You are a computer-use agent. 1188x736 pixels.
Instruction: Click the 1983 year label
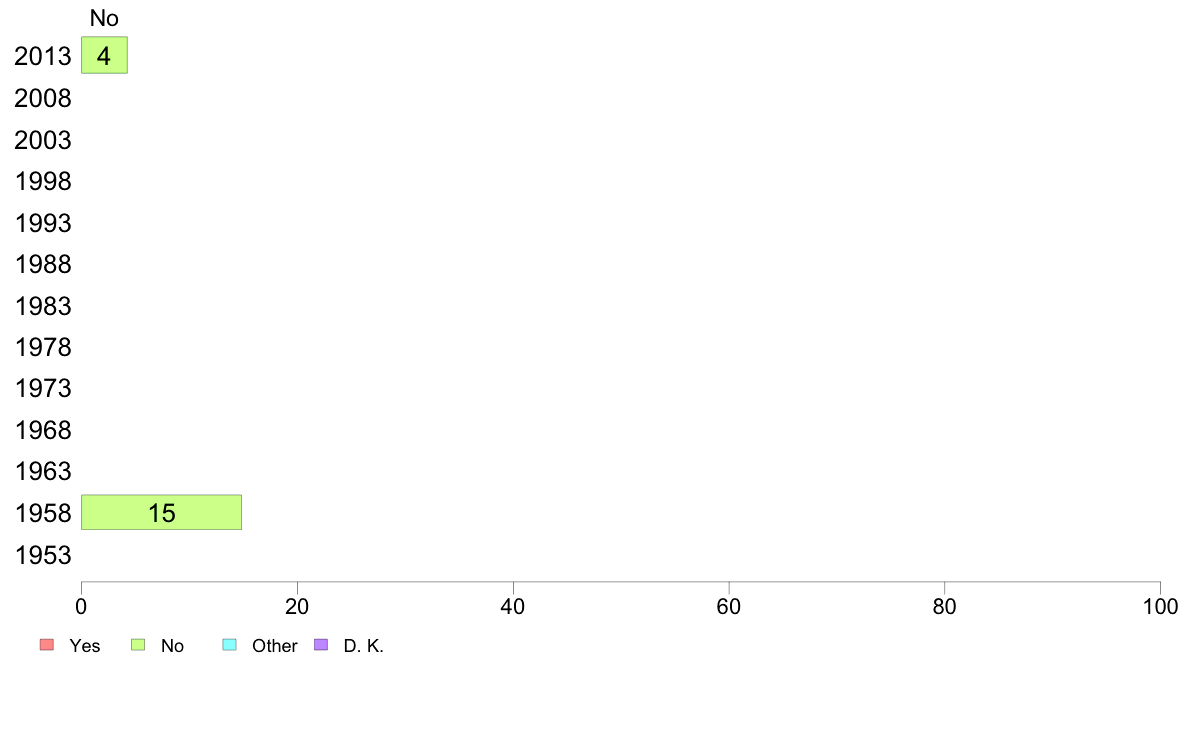coord(42,306)
